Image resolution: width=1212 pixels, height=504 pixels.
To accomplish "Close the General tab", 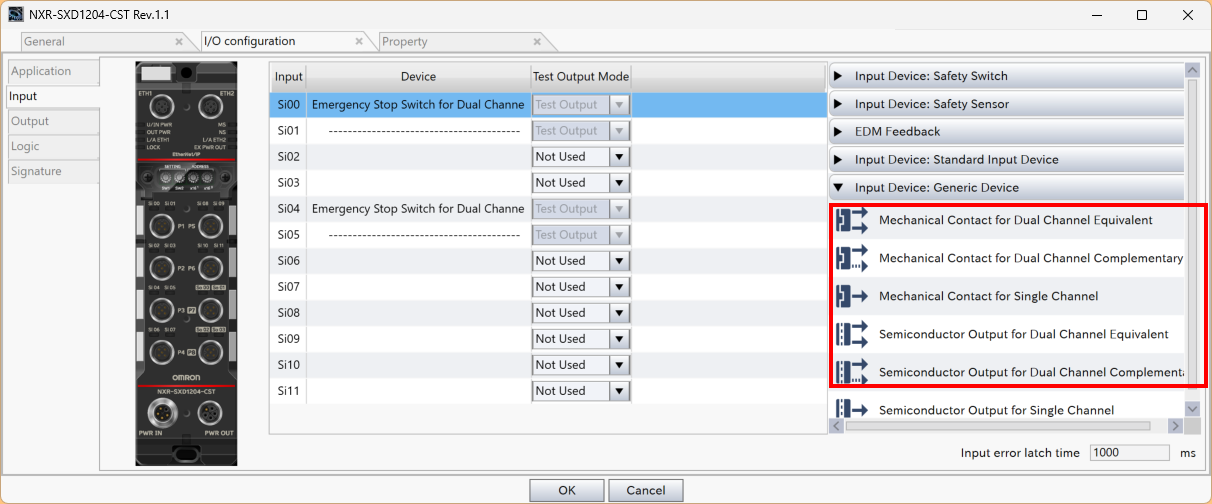I will point(179,42).
